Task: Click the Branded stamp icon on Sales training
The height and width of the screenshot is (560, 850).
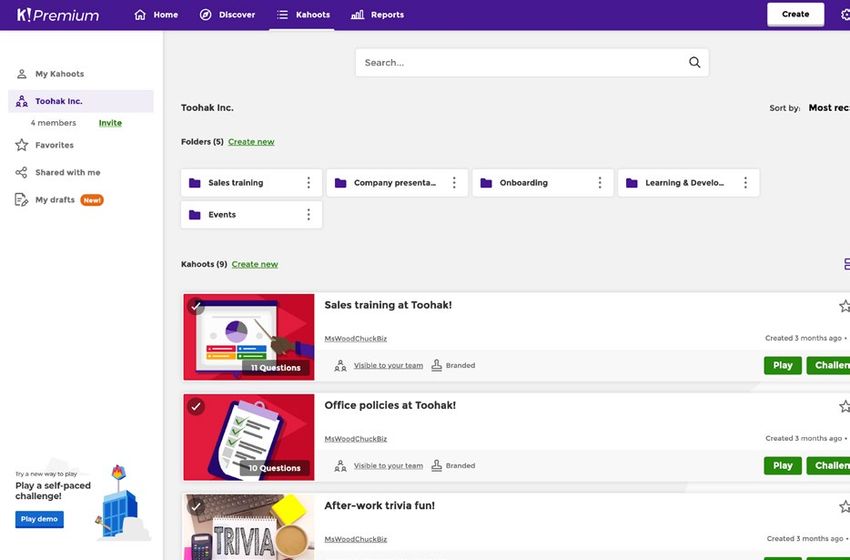Action: coord(436,365)
